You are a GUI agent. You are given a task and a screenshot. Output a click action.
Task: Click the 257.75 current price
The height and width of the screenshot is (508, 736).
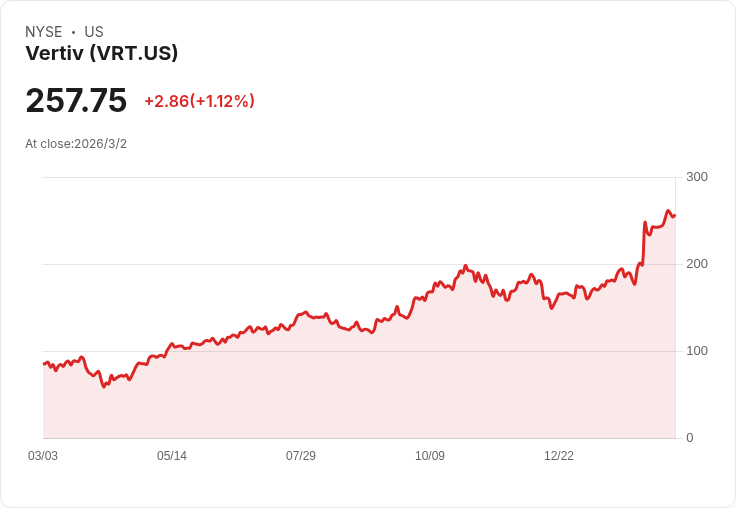coord(76,101)
